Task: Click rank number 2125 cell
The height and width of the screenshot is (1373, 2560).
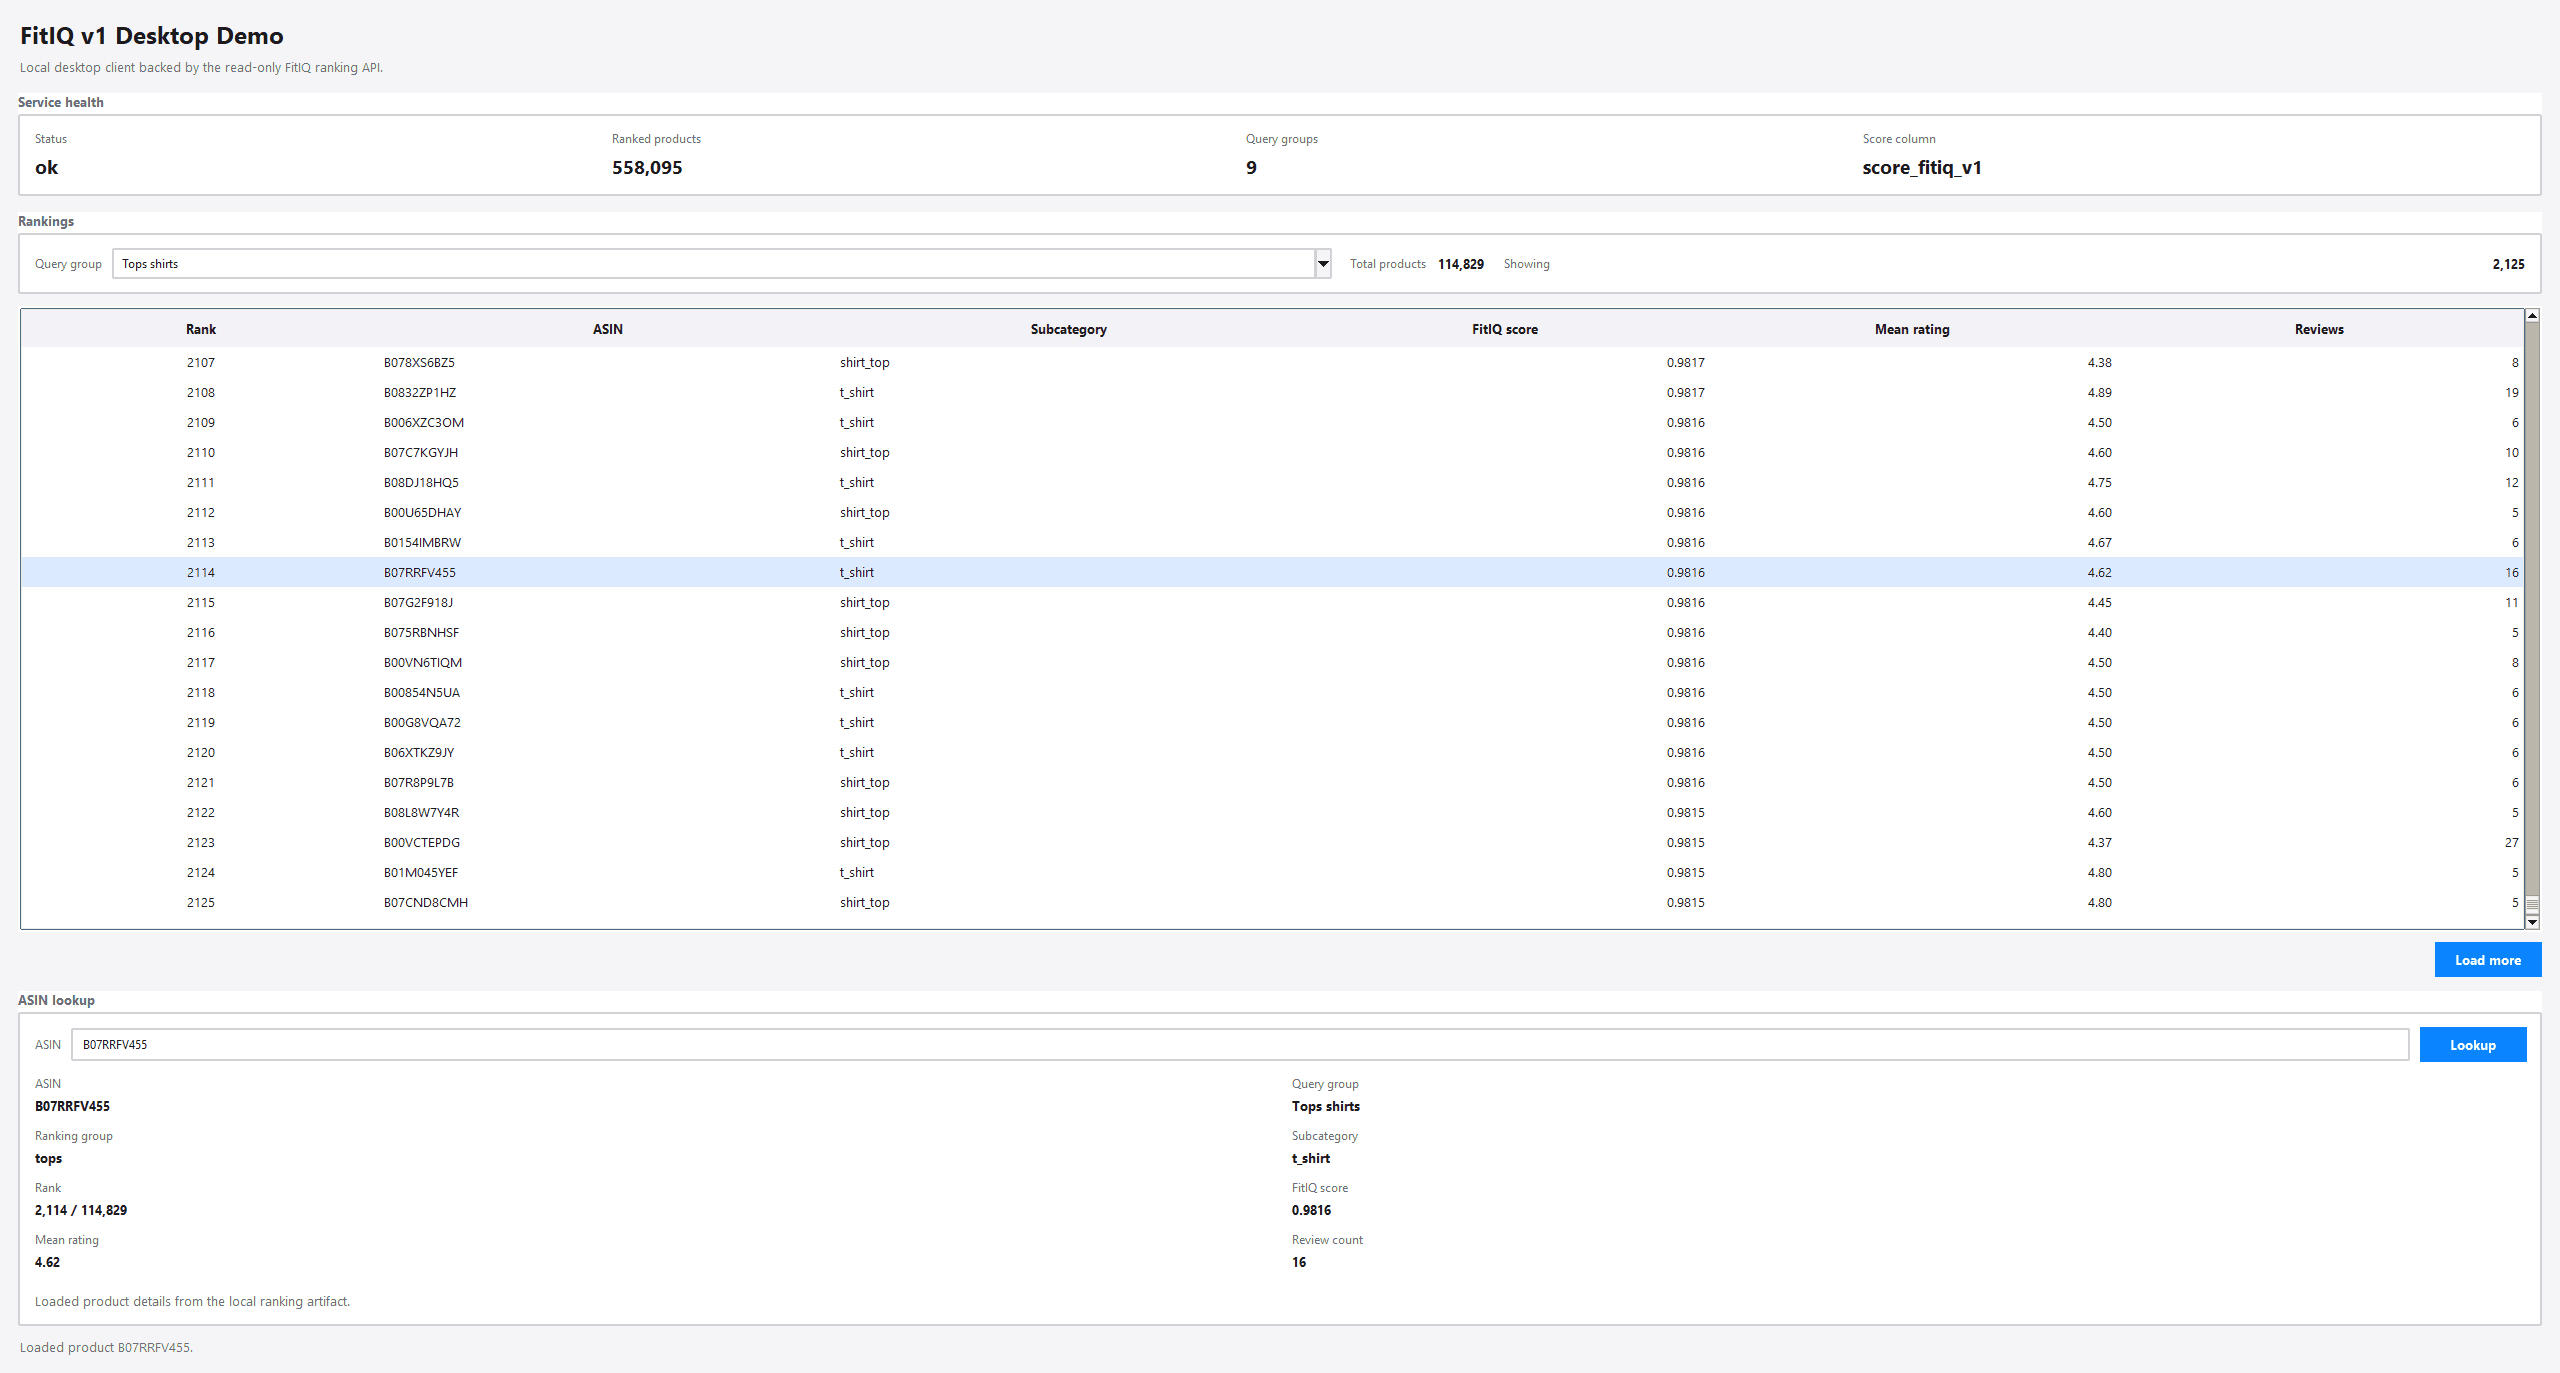Action: [x=201, y=902]
